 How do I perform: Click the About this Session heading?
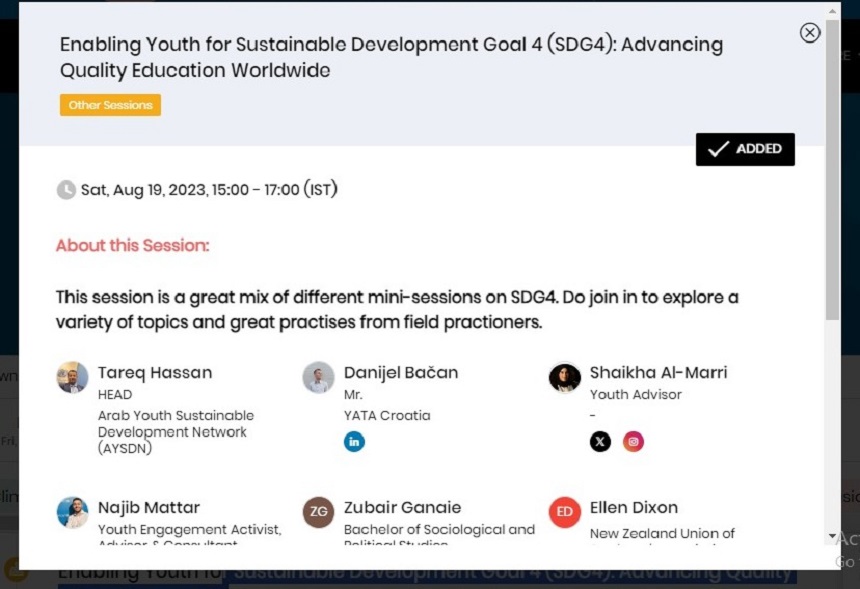(x=133, y=246)
